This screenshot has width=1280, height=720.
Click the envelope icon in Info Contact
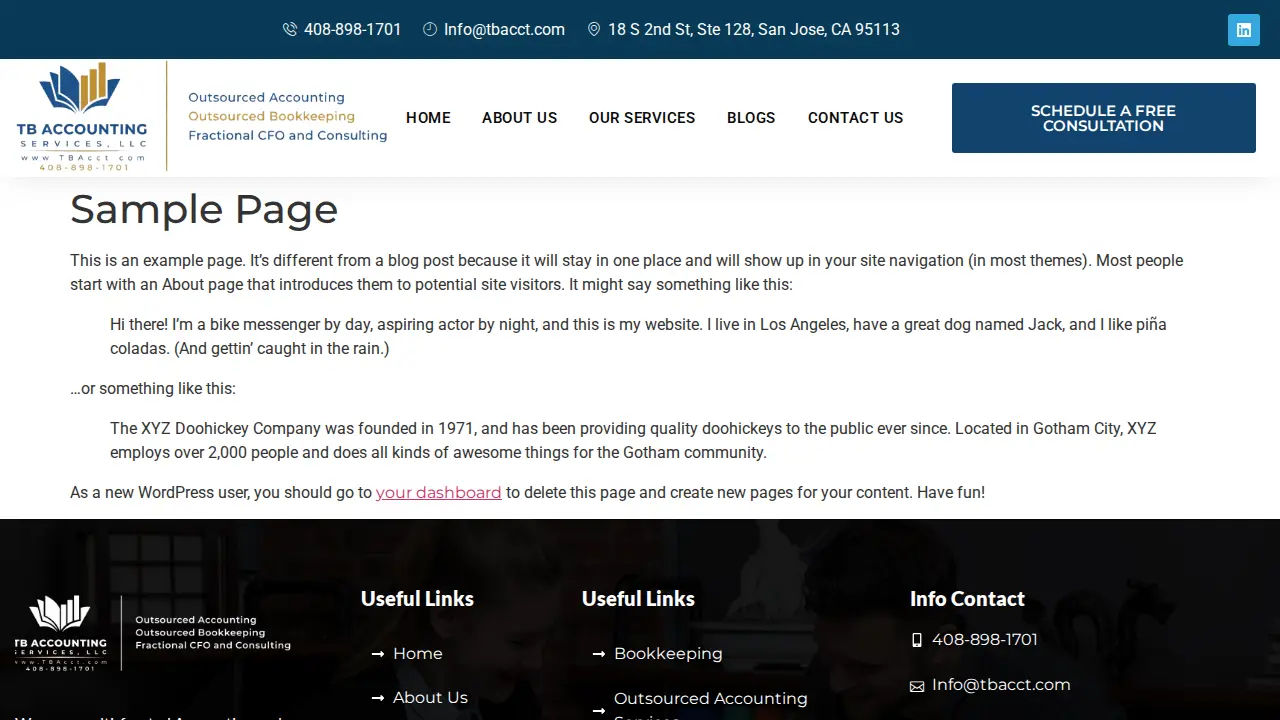coord(917,686)
